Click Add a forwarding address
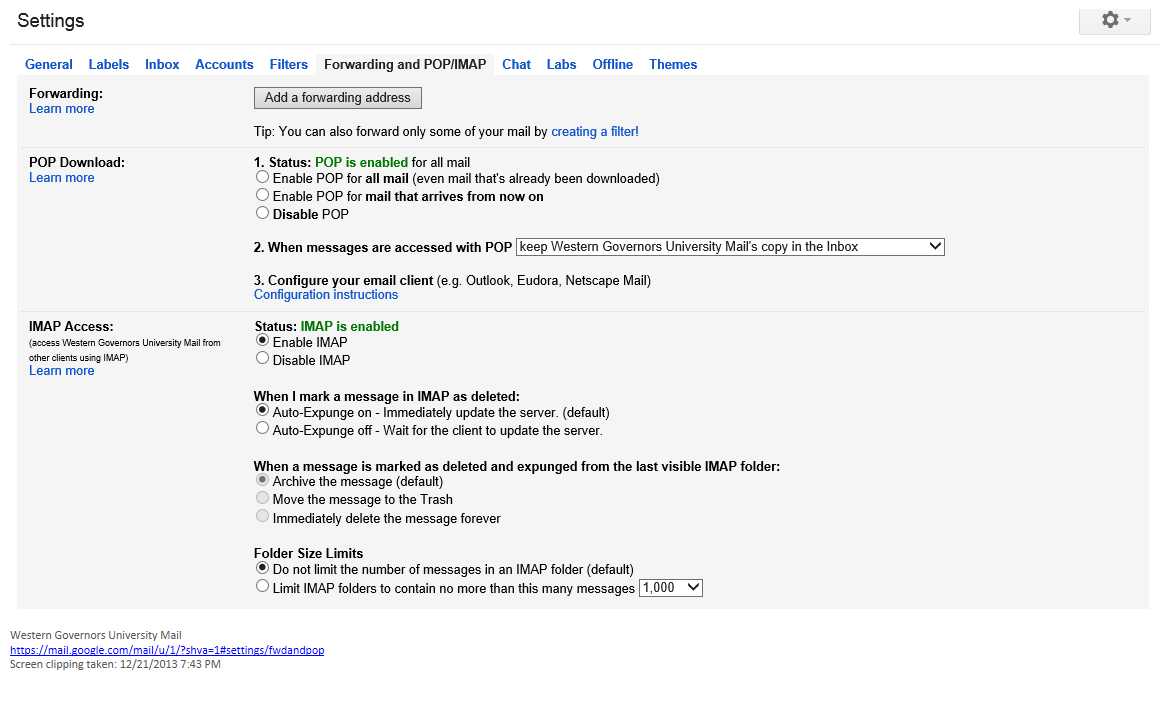This screenshot has height=716, width=1162. click(x=337, y=97)
